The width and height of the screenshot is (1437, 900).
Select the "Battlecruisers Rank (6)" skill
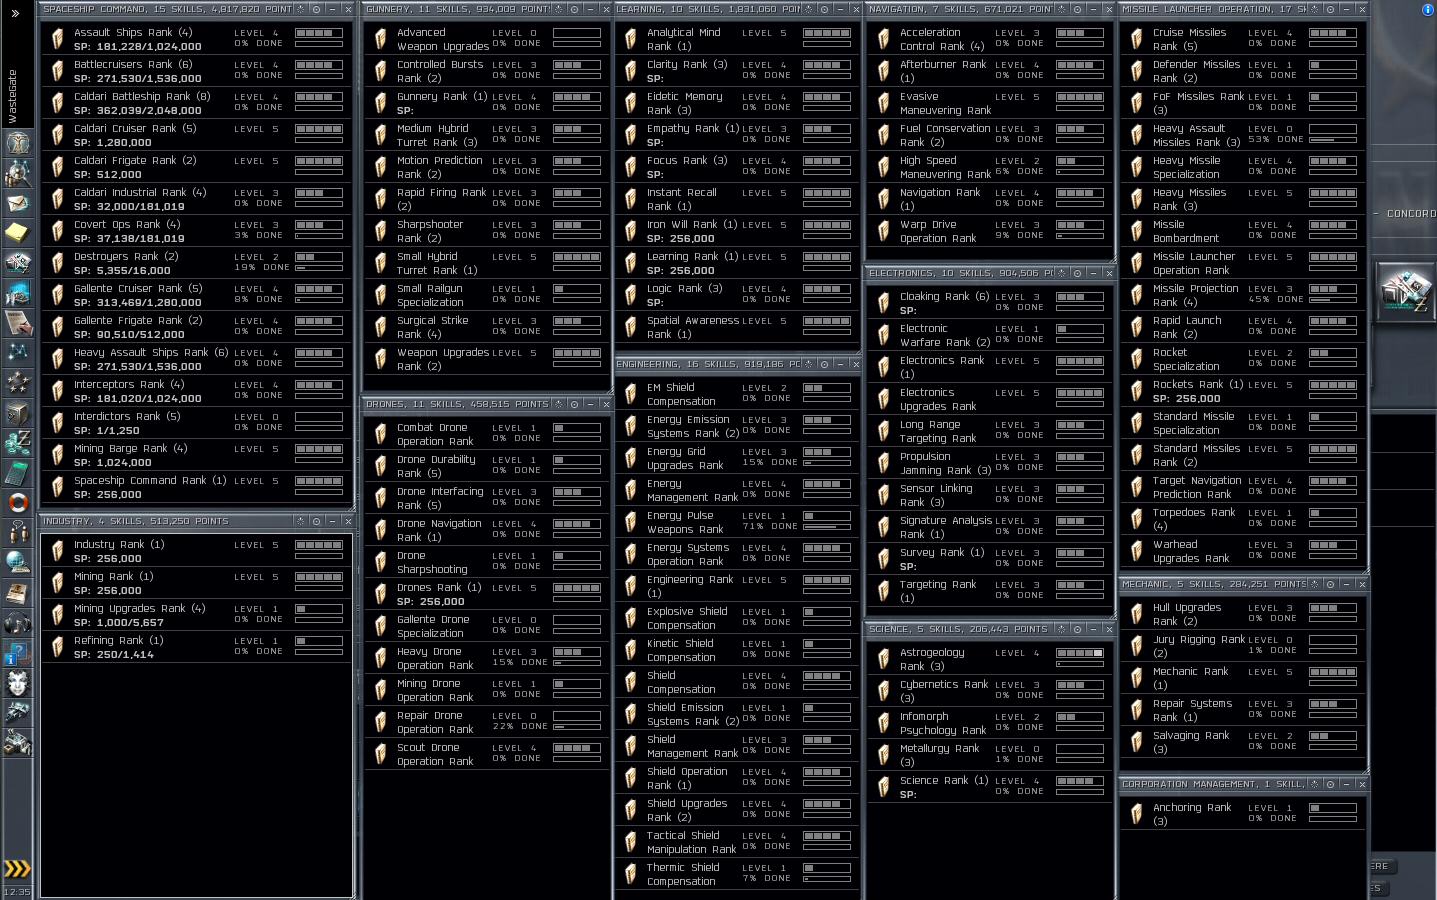(196, 71)
